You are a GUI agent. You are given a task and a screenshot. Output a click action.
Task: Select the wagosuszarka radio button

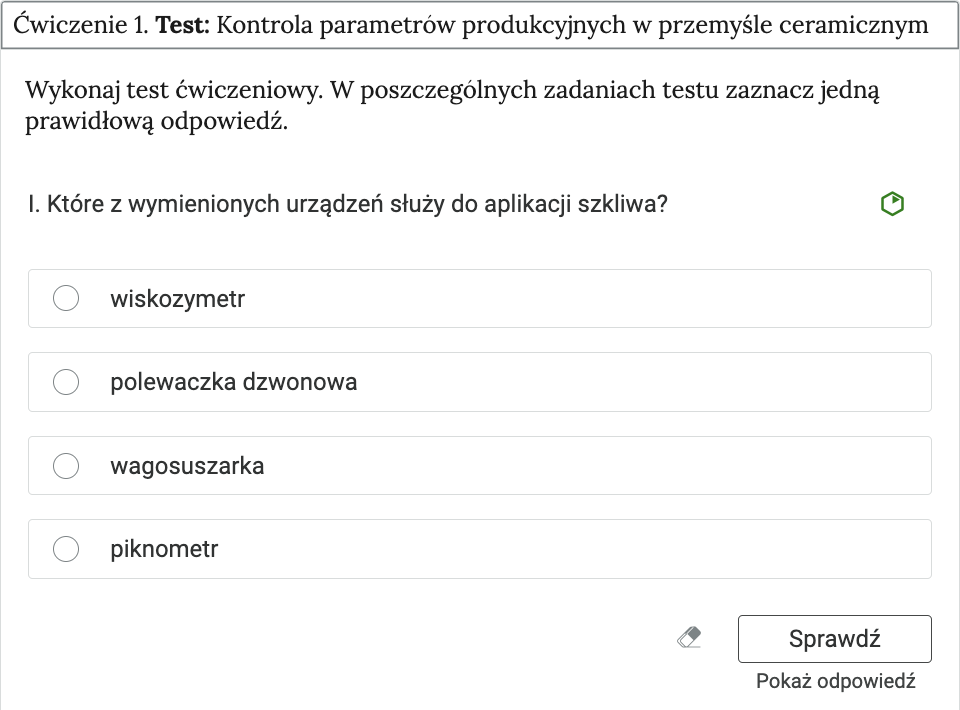(x=65, y=465)
